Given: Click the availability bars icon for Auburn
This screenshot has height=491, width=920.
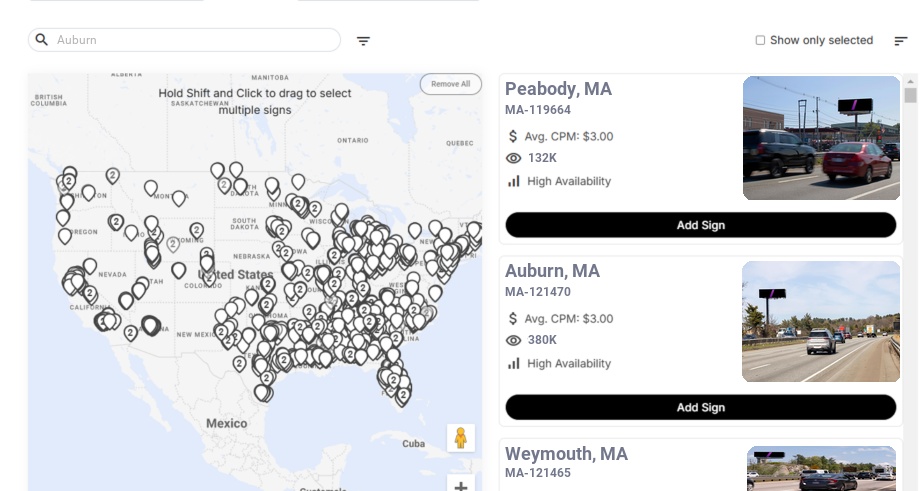Looking at the screenshot, I should pyautogui.click(x=514, y=363).
